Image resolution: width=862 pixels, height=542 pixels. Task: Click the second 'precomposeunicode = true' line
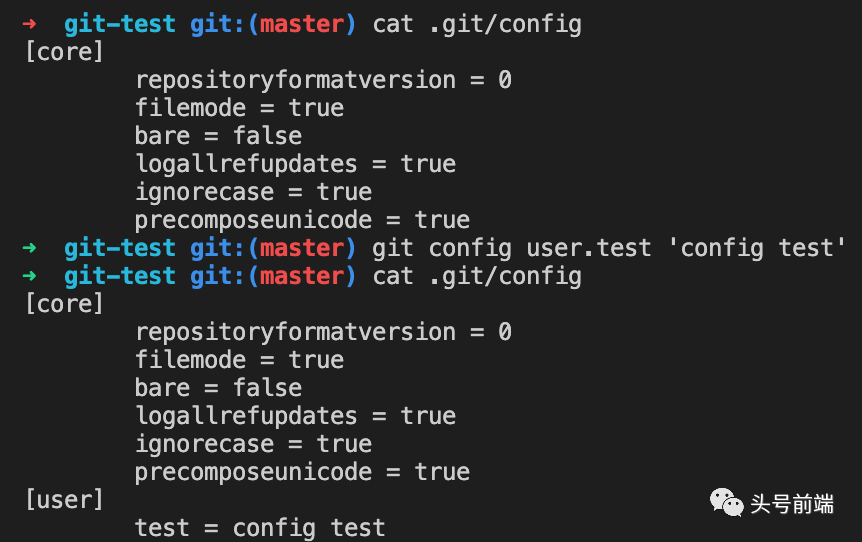(302, 472)
